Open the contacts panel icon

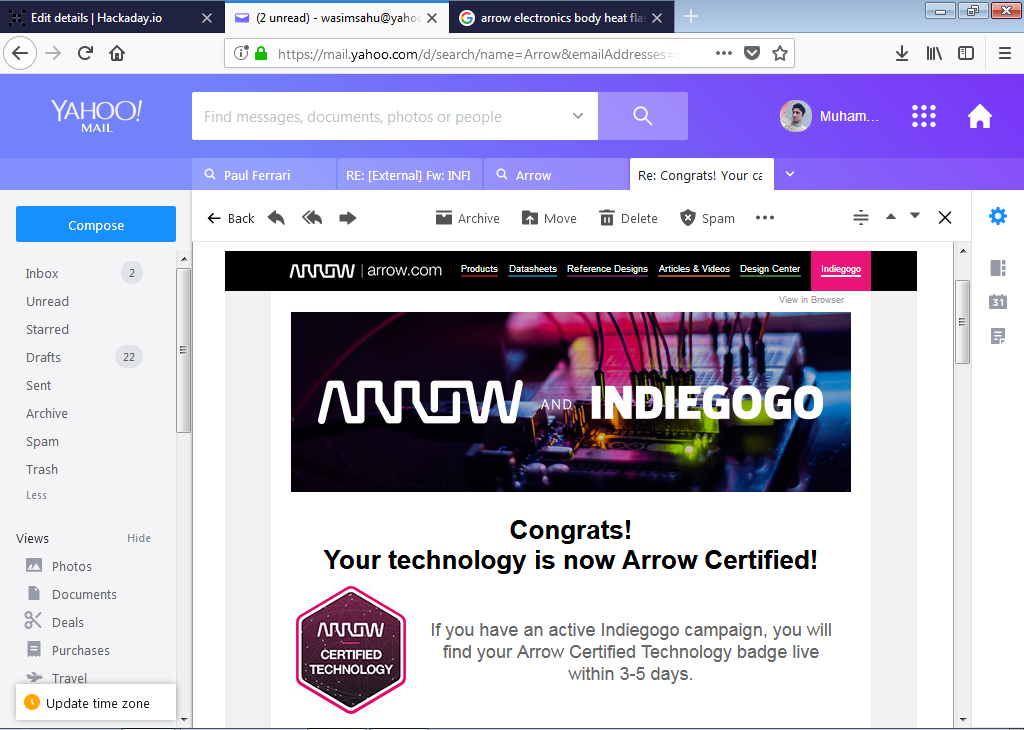(998, 268)
